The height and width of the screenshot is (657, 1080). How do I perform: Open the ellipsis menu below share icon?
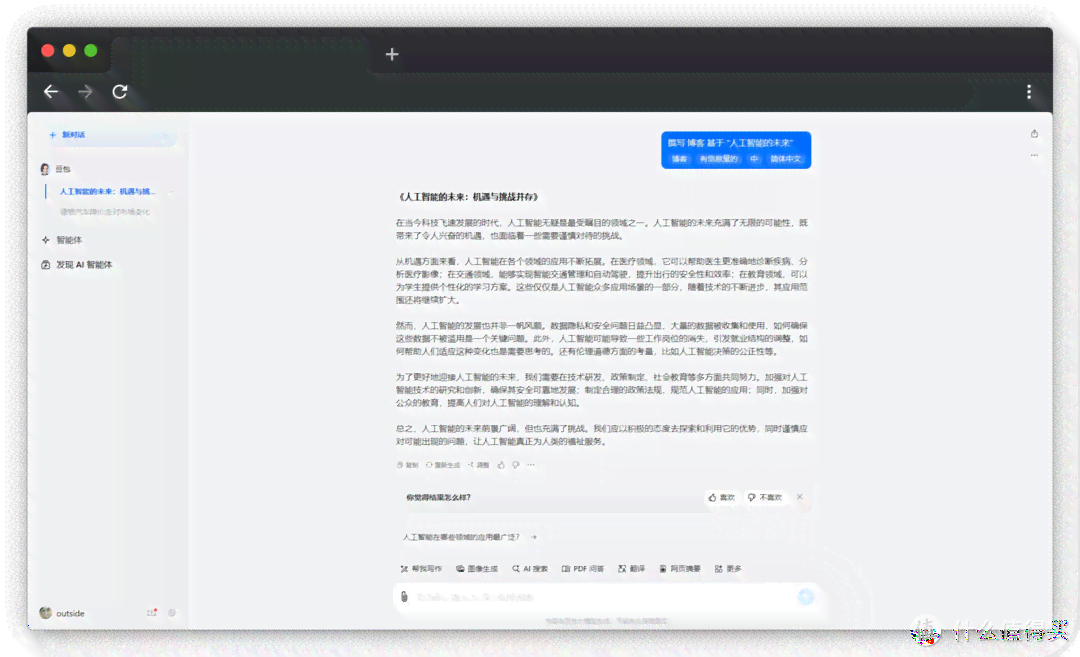(1034, 156)
